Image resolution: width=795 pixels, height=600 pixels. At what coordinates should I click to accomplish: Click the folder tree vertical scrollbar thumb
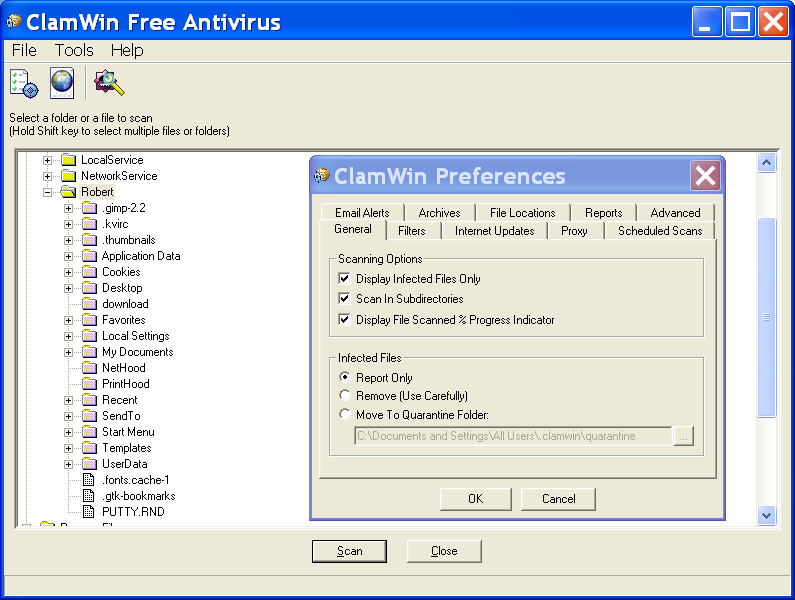pyautogui.click(x=767, y=317)
